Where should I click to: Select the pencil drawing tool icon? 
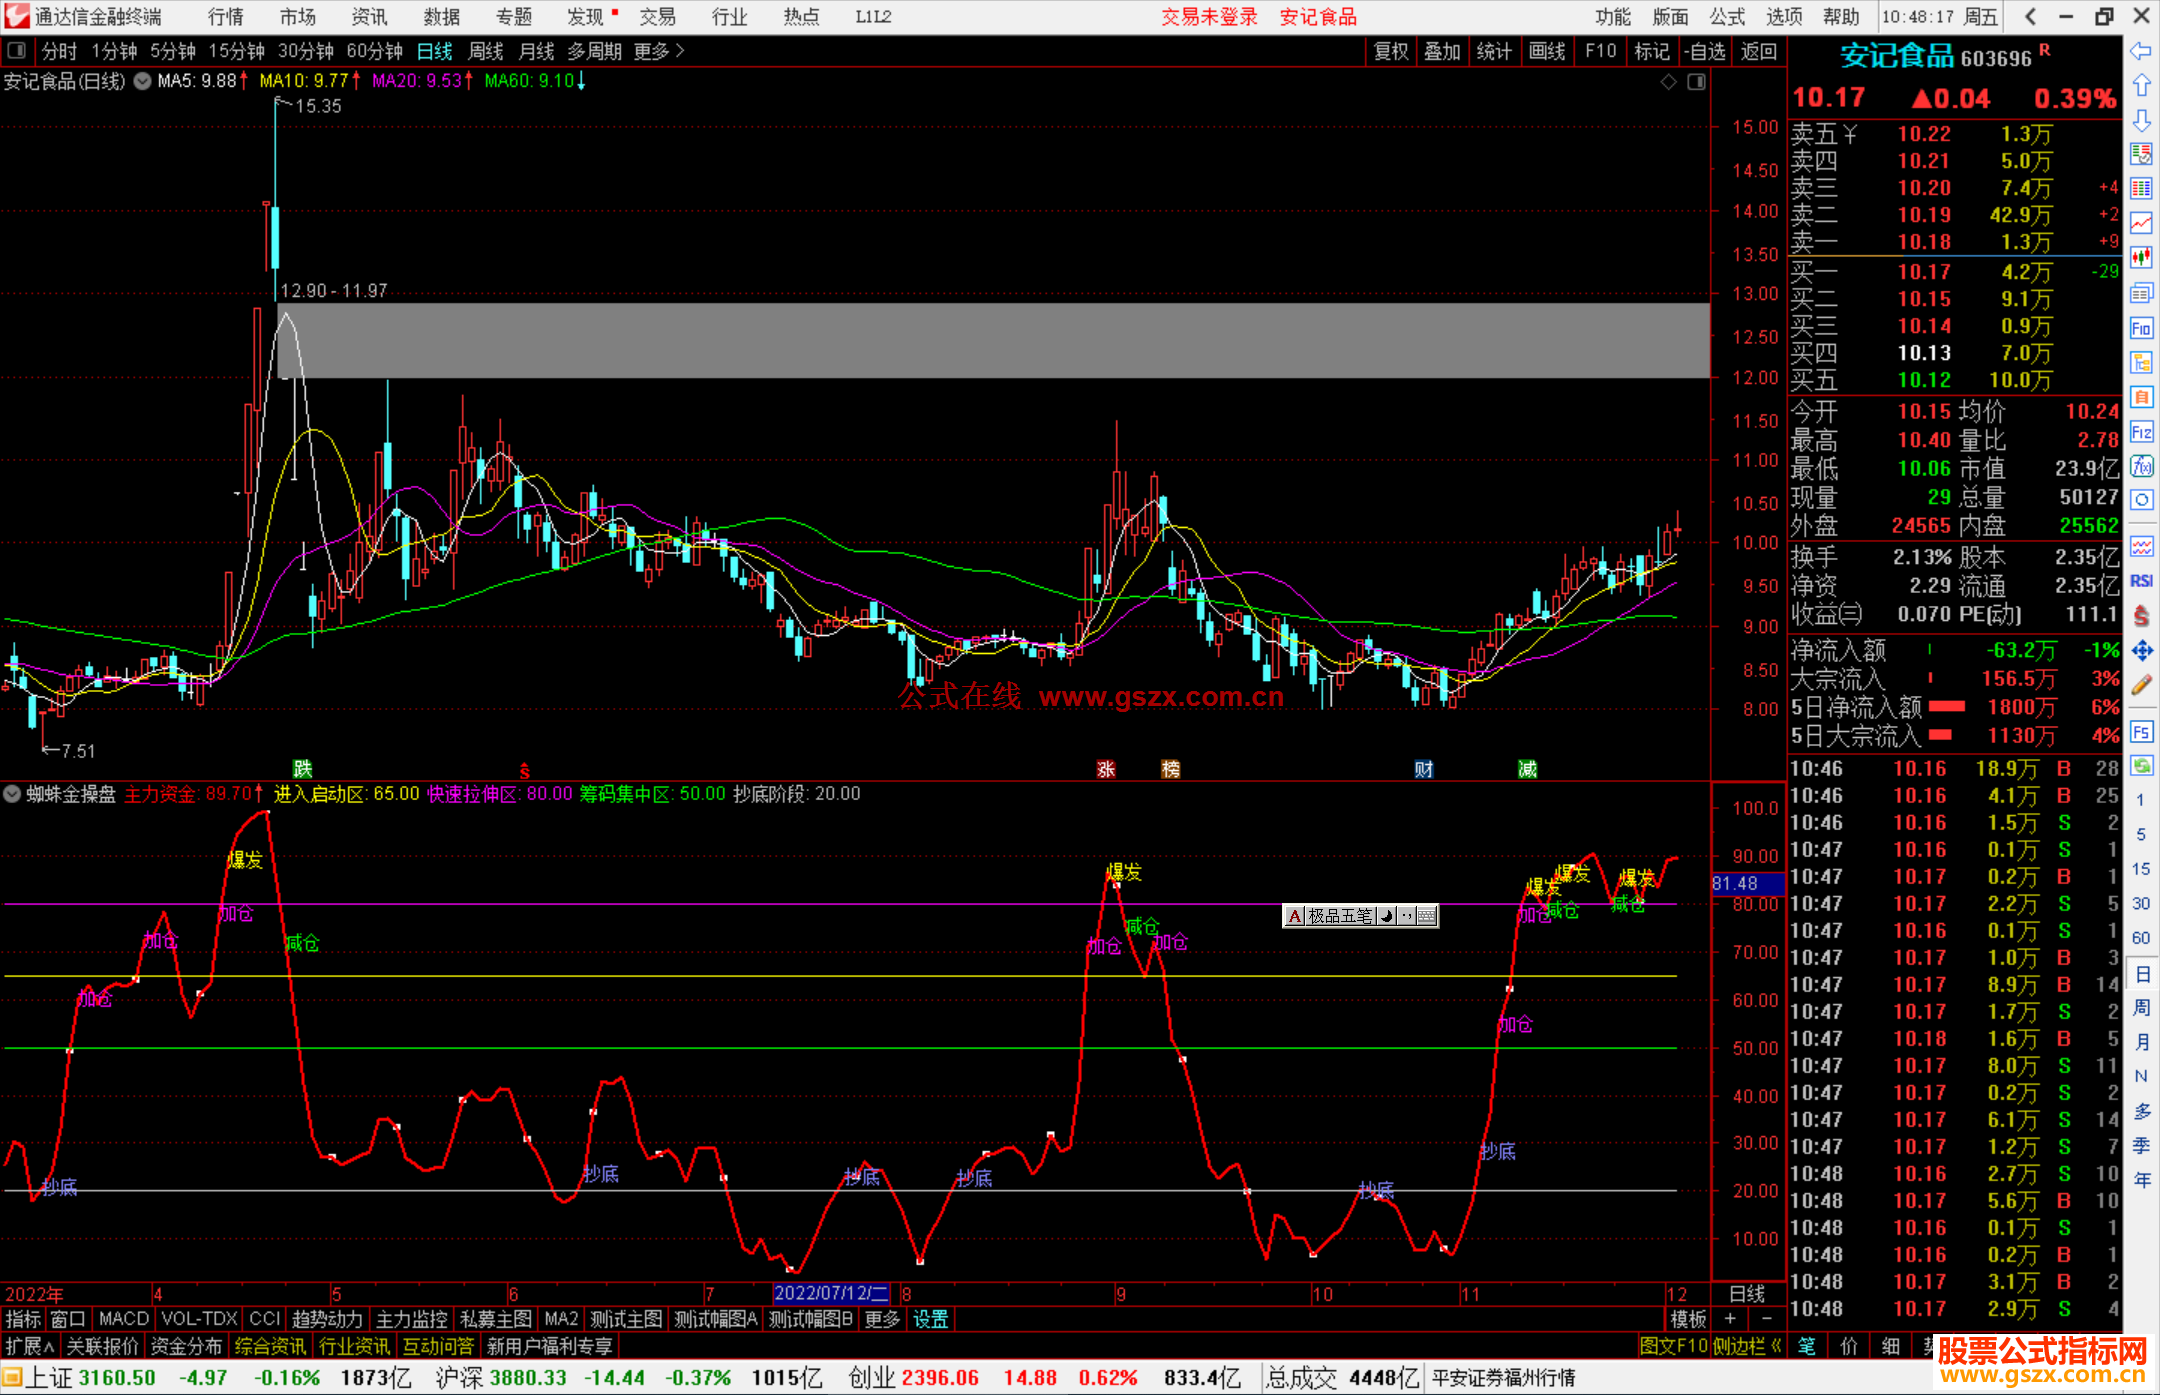pos(2141,685)
